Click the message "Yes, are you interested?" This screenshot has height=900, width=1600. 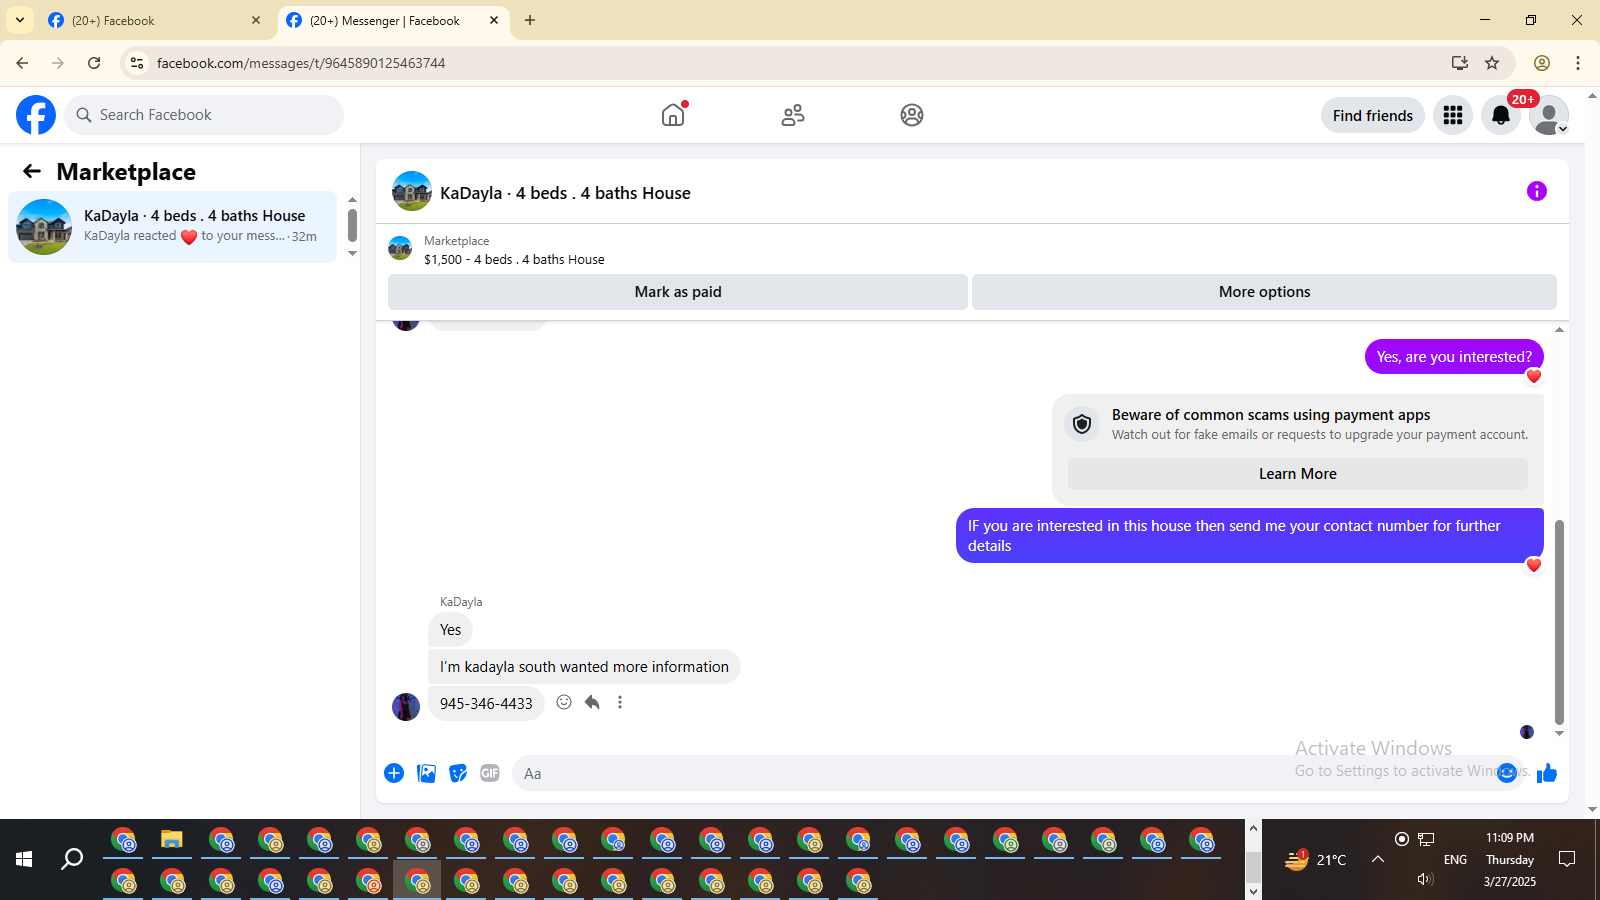tap(1454, 357)
